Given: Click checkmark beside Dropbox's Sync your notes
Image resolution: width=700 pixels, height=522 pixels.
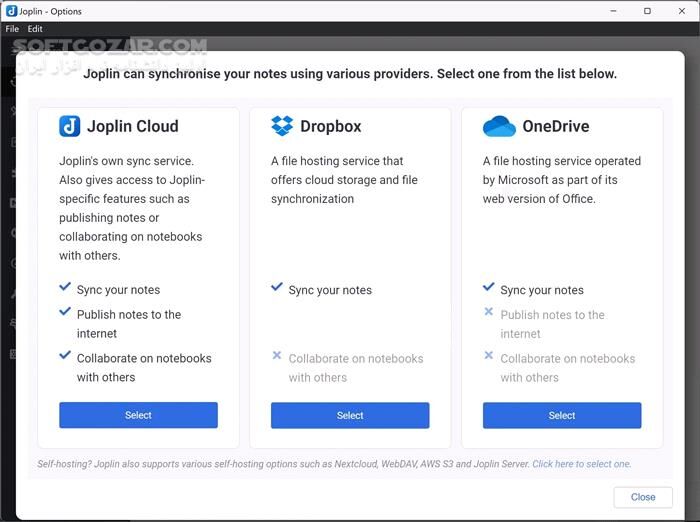Looking at the screenshot, I should pos(277,288).
